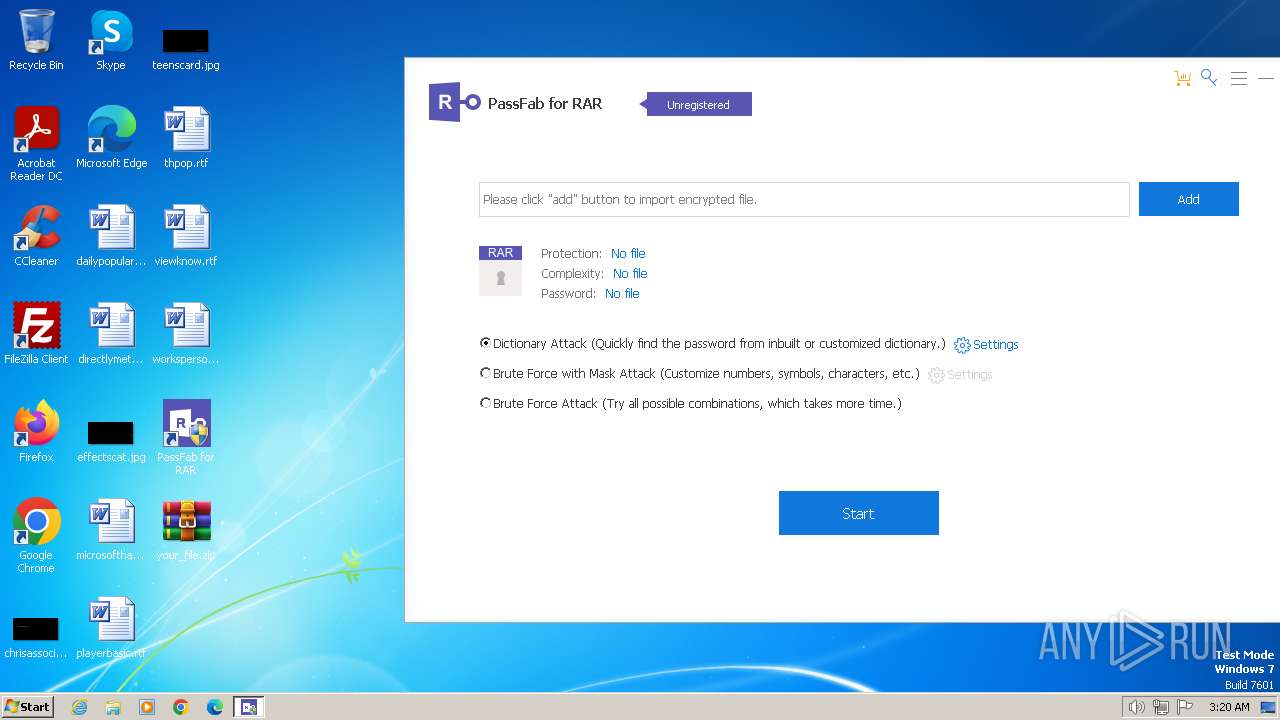Open Chrome from the taskbar
Screen dimensions: 1280x720
tap(181, 707)
